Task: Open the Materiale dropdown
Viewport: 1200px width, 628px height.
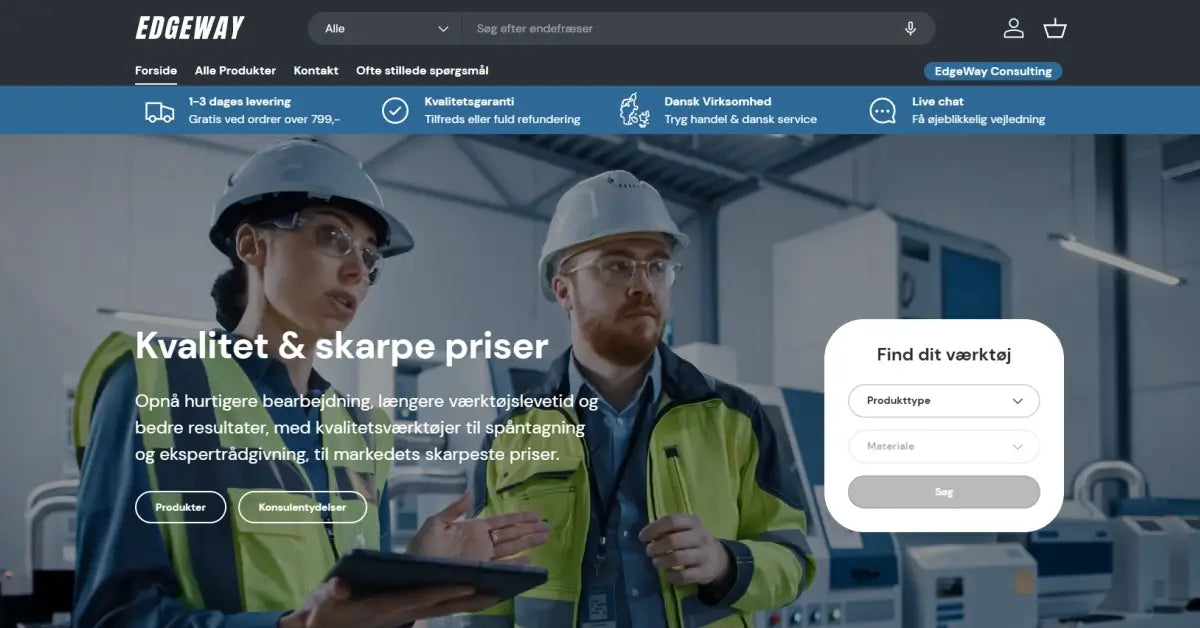Action: [x=943, y=447]
